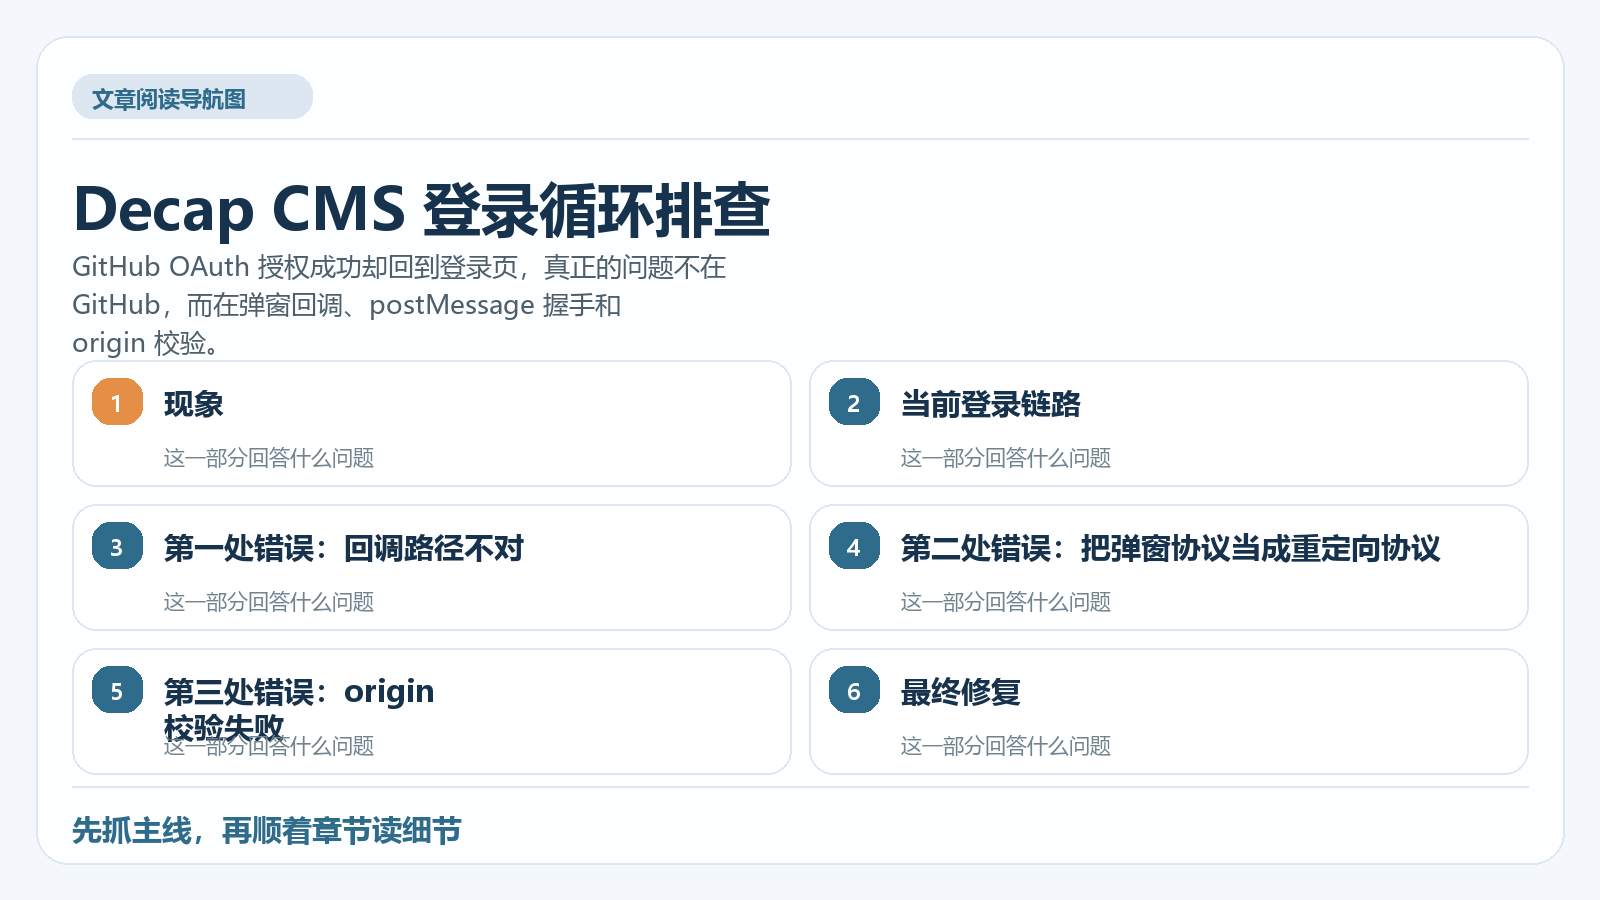Image resolution: width=1600 pixels, height=900 pixels.
Task: Select 第三处错误：origin 校验失败 title
Action: tap(299, 709)
